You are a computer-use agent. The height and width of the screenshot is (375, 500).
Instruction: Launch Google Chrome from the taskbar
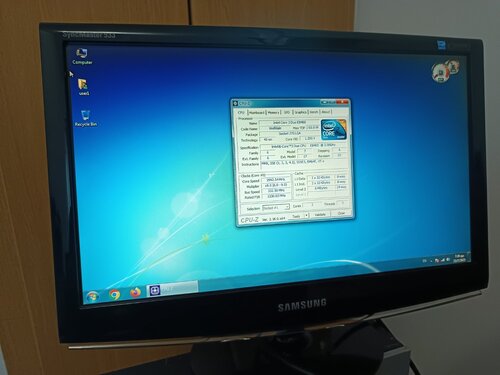click(115, 295)
